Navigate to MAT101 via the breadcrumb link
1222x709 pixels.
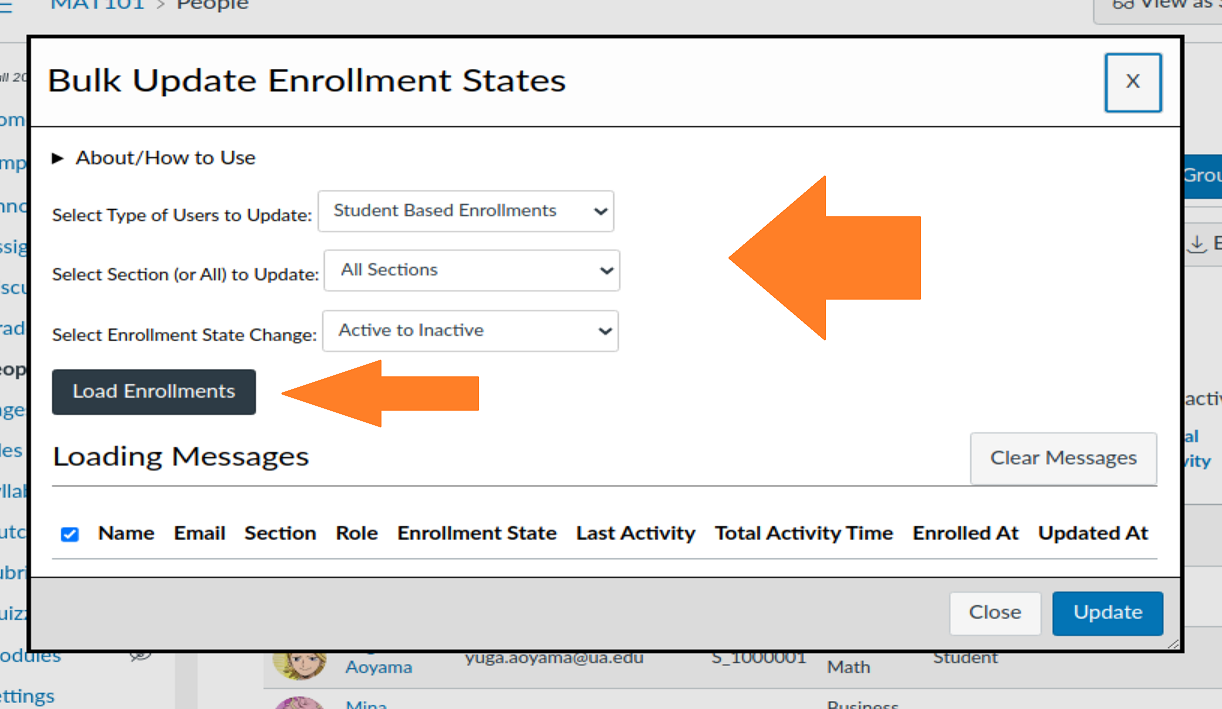click(97, 6)
